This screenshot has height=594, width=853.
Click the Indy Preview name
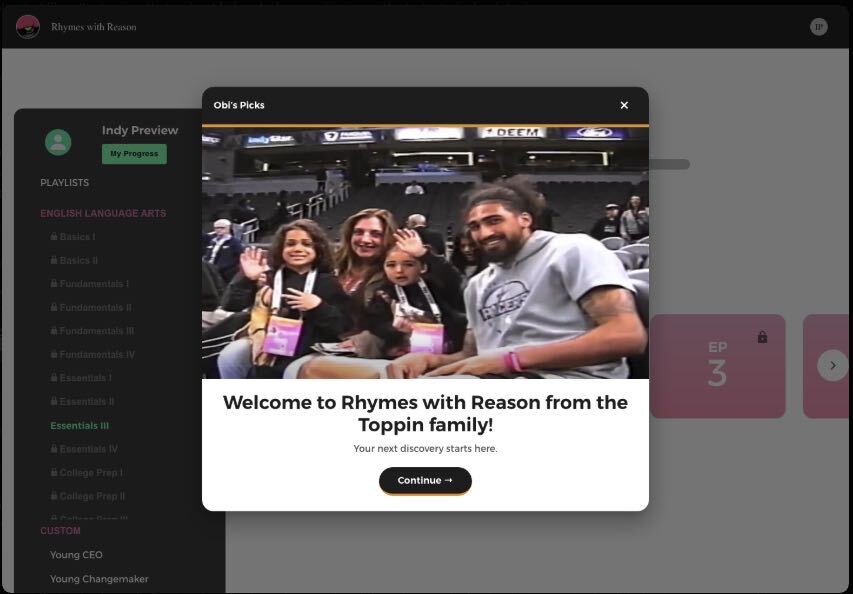[140, 130]
